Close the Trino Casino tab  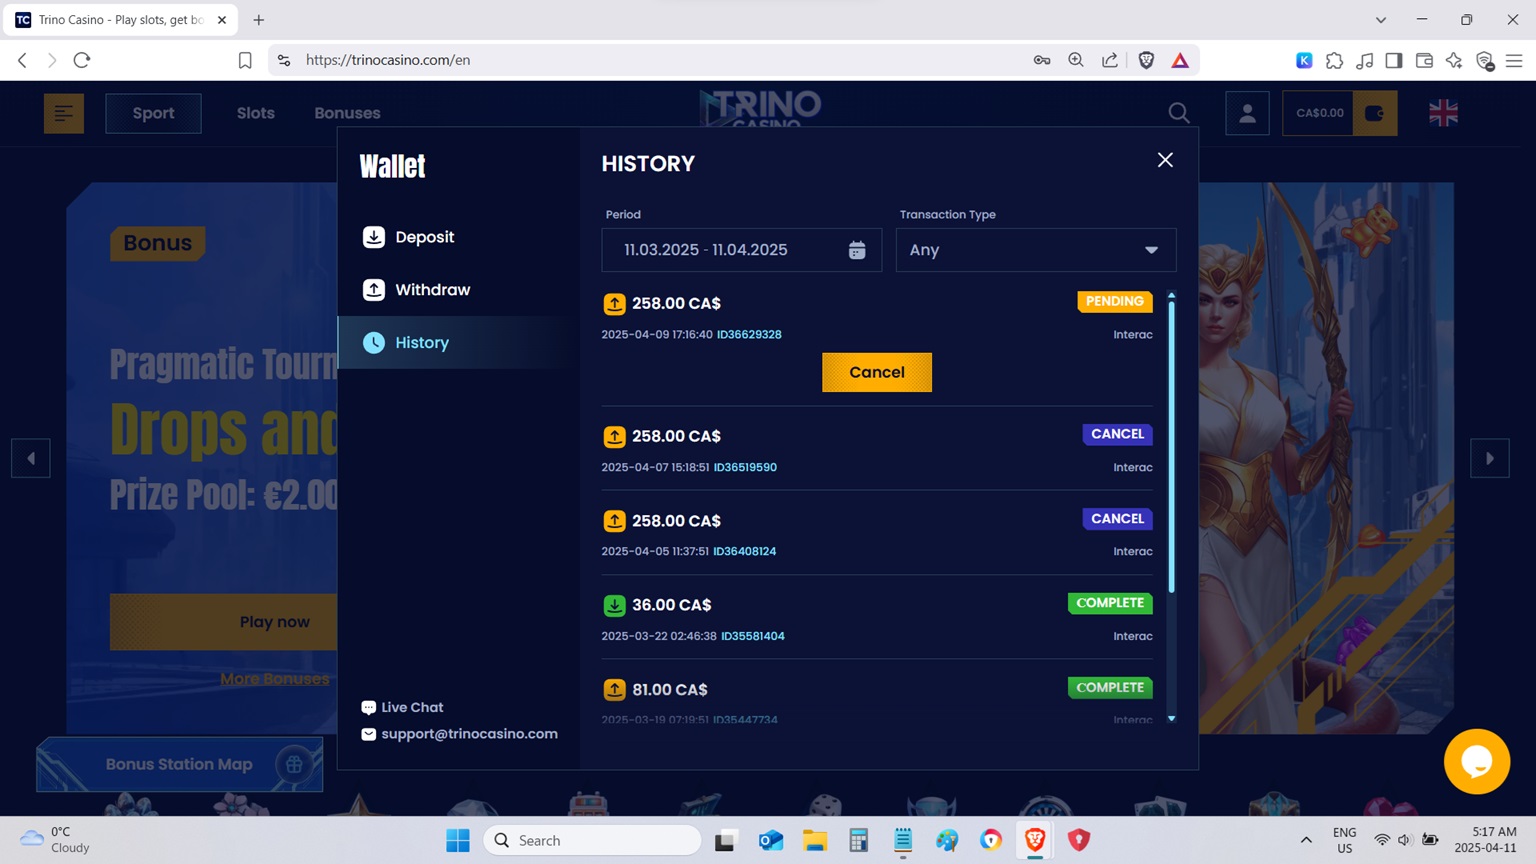(x=222, y=20)
